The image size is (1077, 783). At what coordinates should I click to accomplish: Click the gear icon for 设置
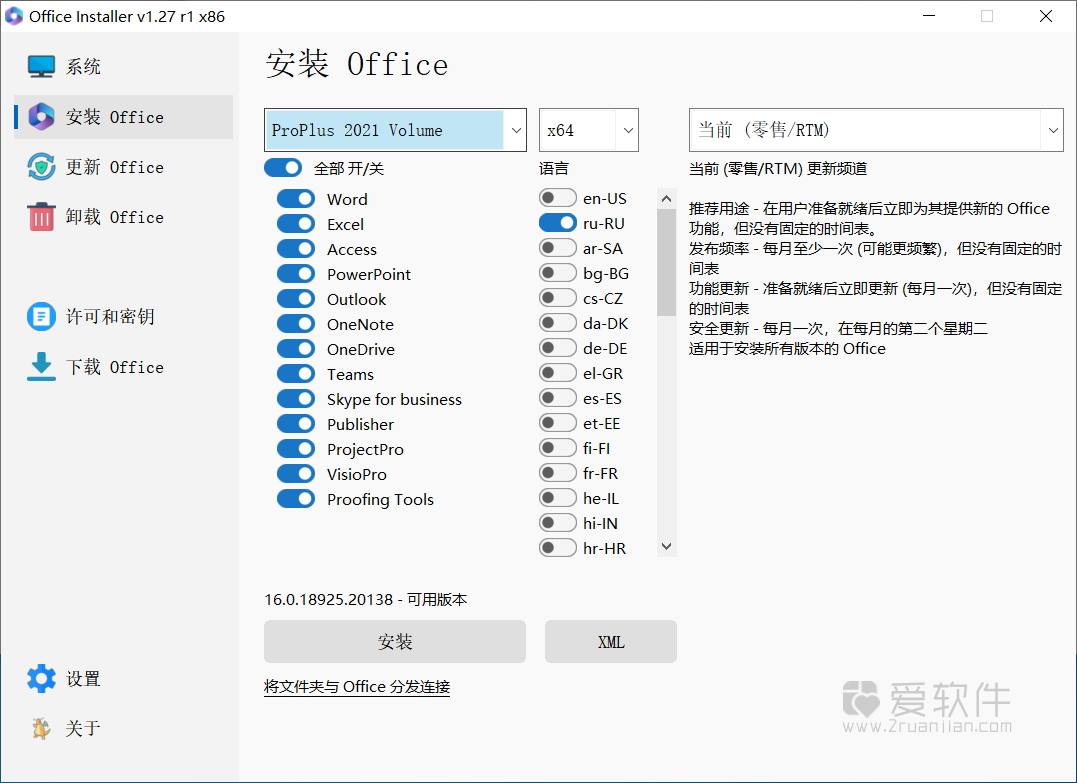pos(41,679)
